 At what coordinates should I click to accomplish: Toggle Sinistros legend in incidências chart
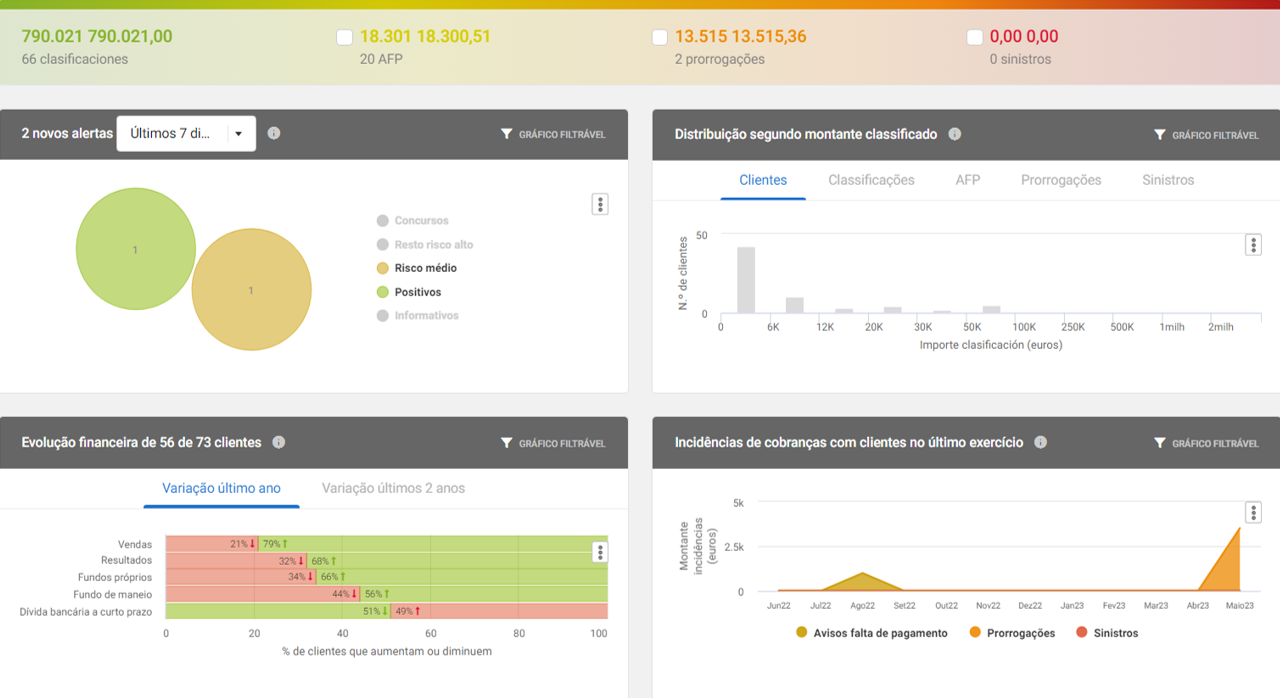1107,633
